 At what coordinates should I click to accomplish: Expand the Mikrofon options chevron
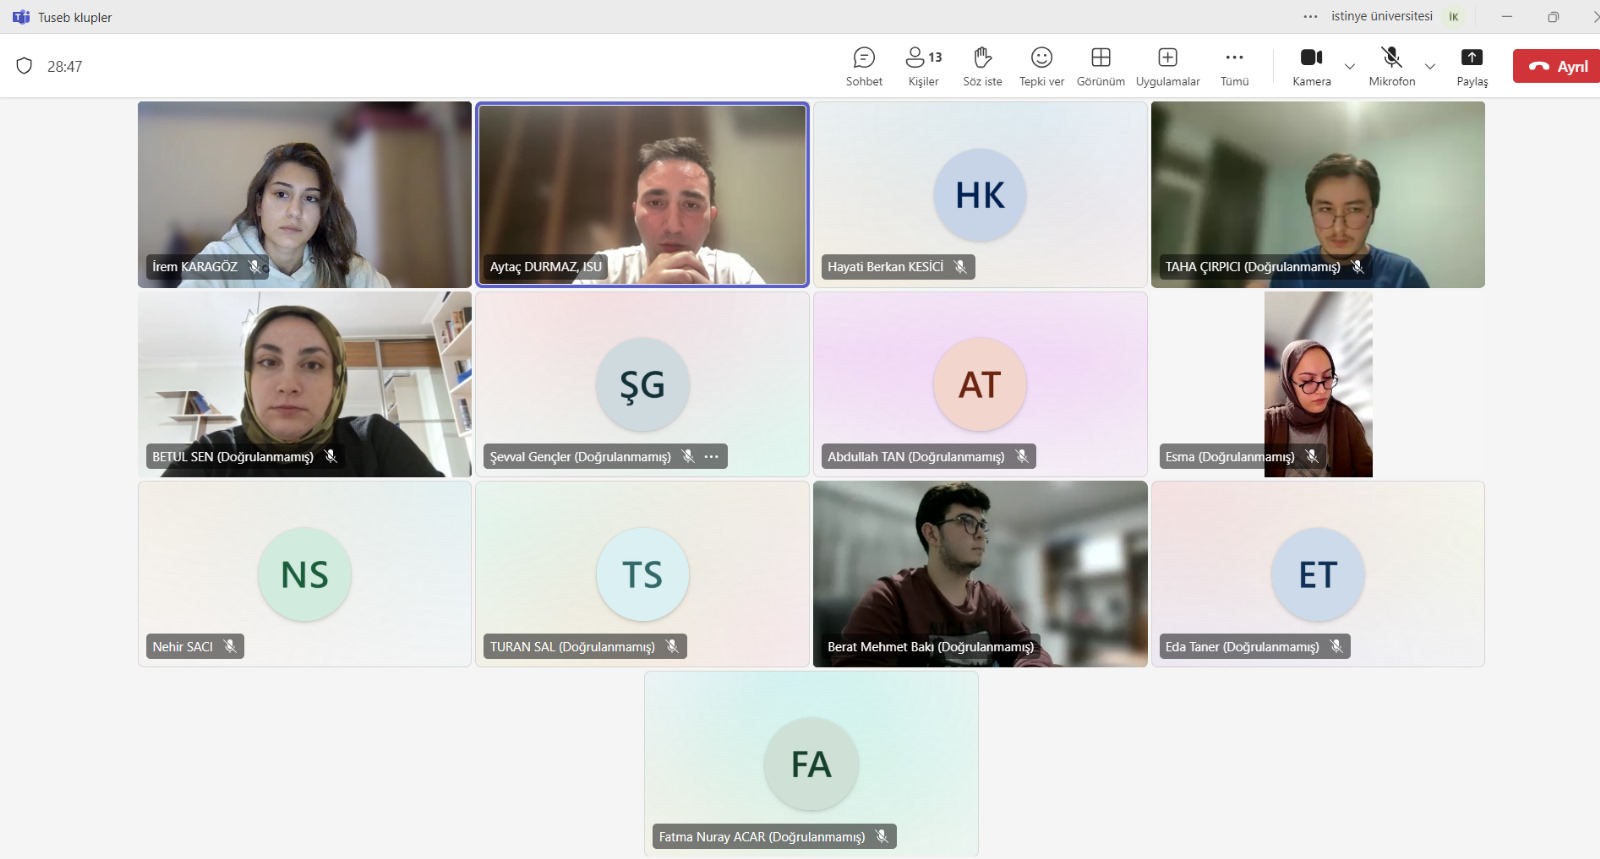click(x=1430, y=67)
